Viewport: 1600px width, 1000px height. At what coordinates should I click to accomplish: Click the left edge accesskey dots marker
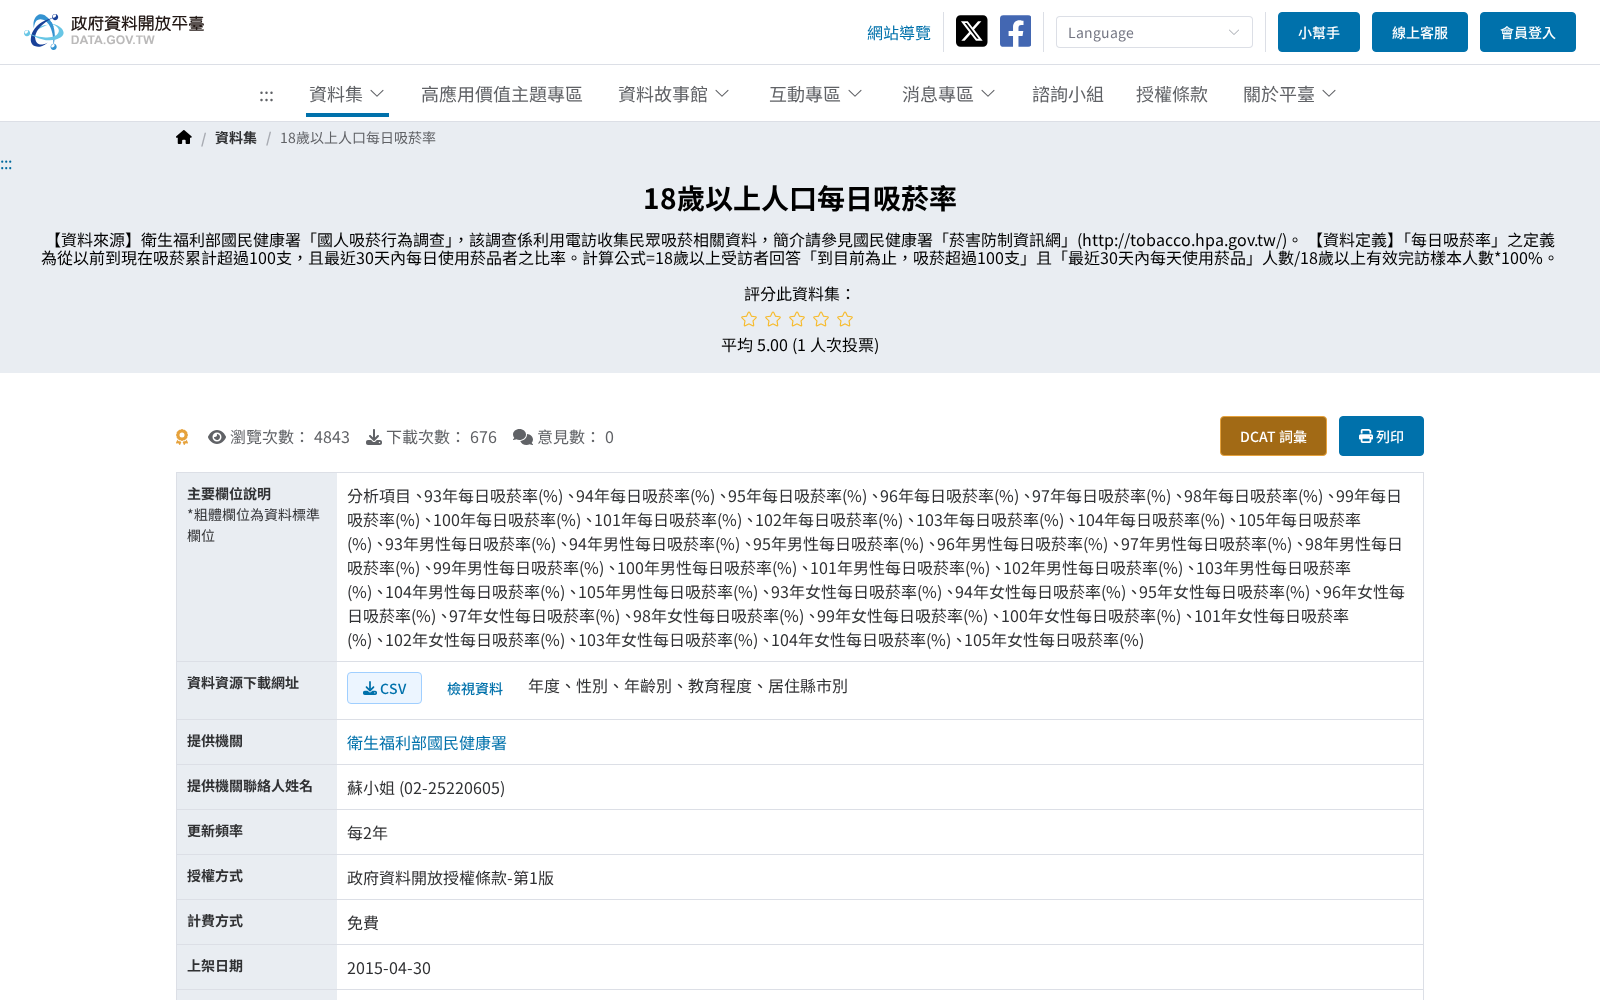[x=6, y=164]
